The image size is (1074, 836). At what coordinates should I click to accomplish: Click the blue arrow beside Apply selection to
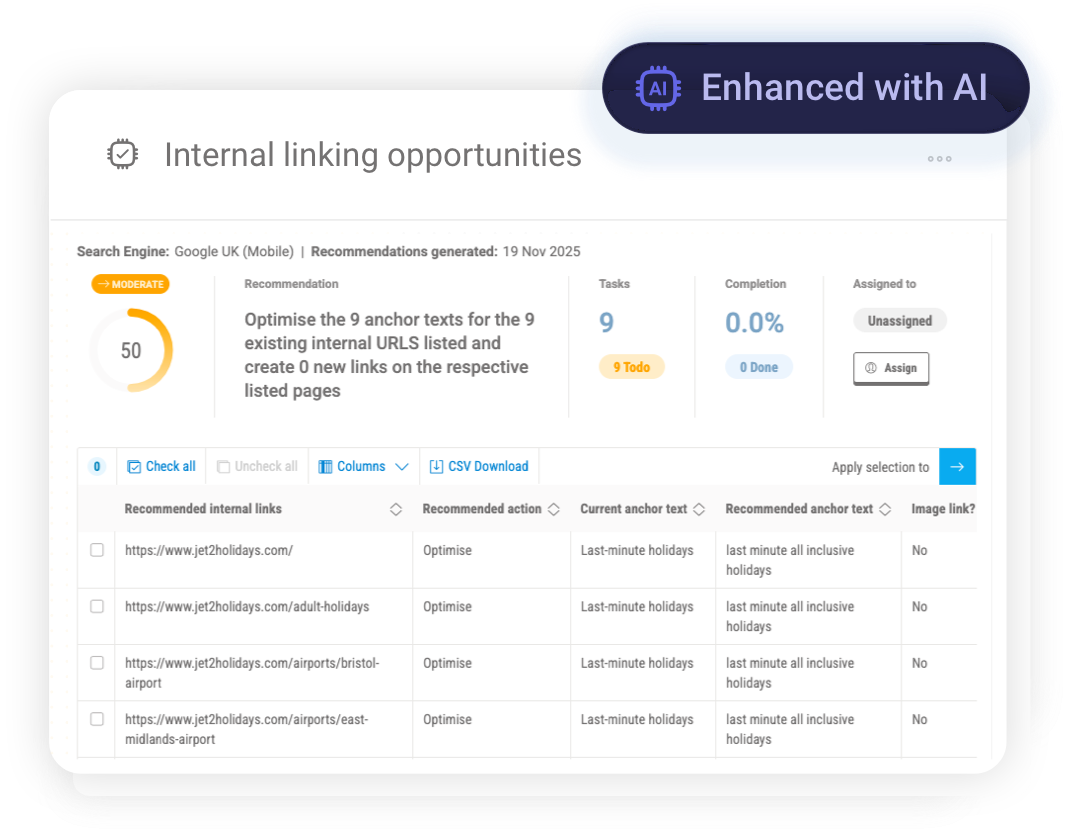tap(957, 466)
